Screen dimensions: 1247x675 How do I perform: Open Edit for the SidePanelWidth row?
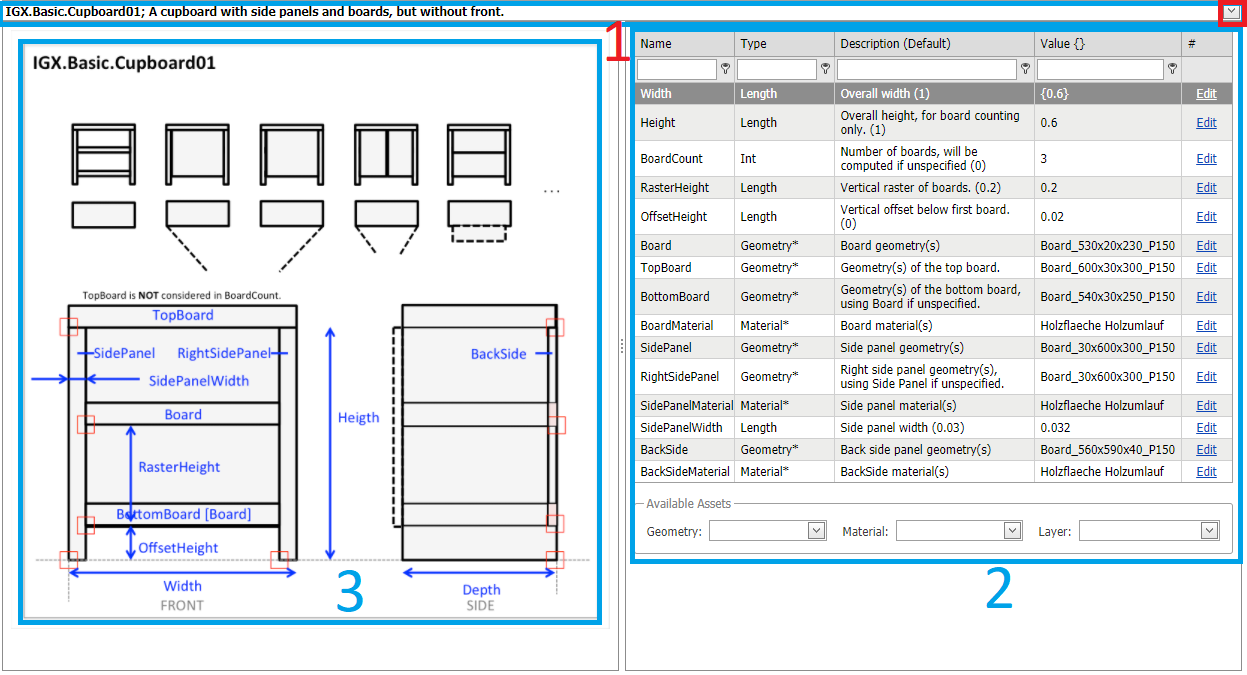click(x=1206, y=428)
